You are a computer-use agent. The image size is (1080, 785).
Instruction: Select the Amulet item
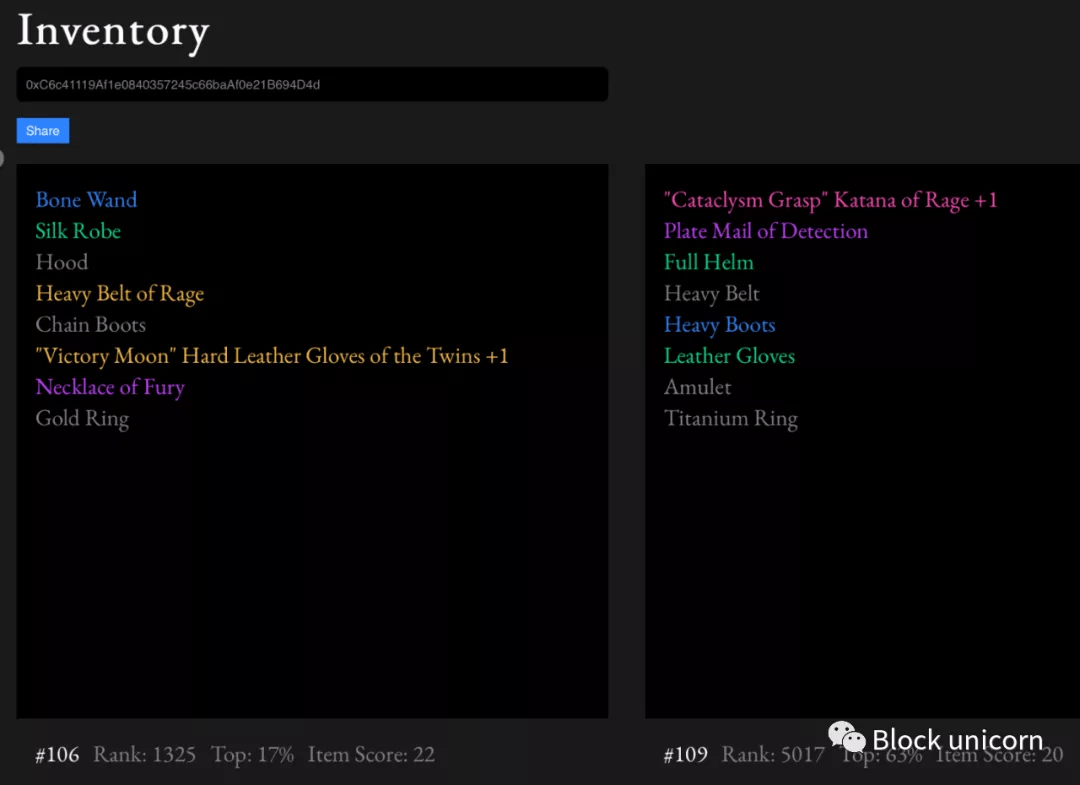(x=698, y=387)
